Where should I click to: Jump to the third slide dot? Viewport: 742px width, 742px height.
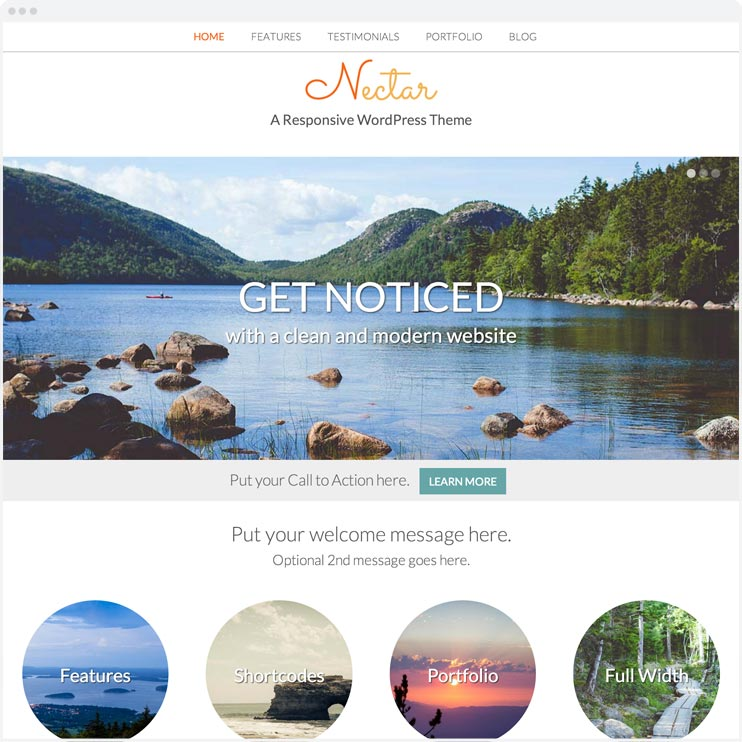[x=716, y=174]
